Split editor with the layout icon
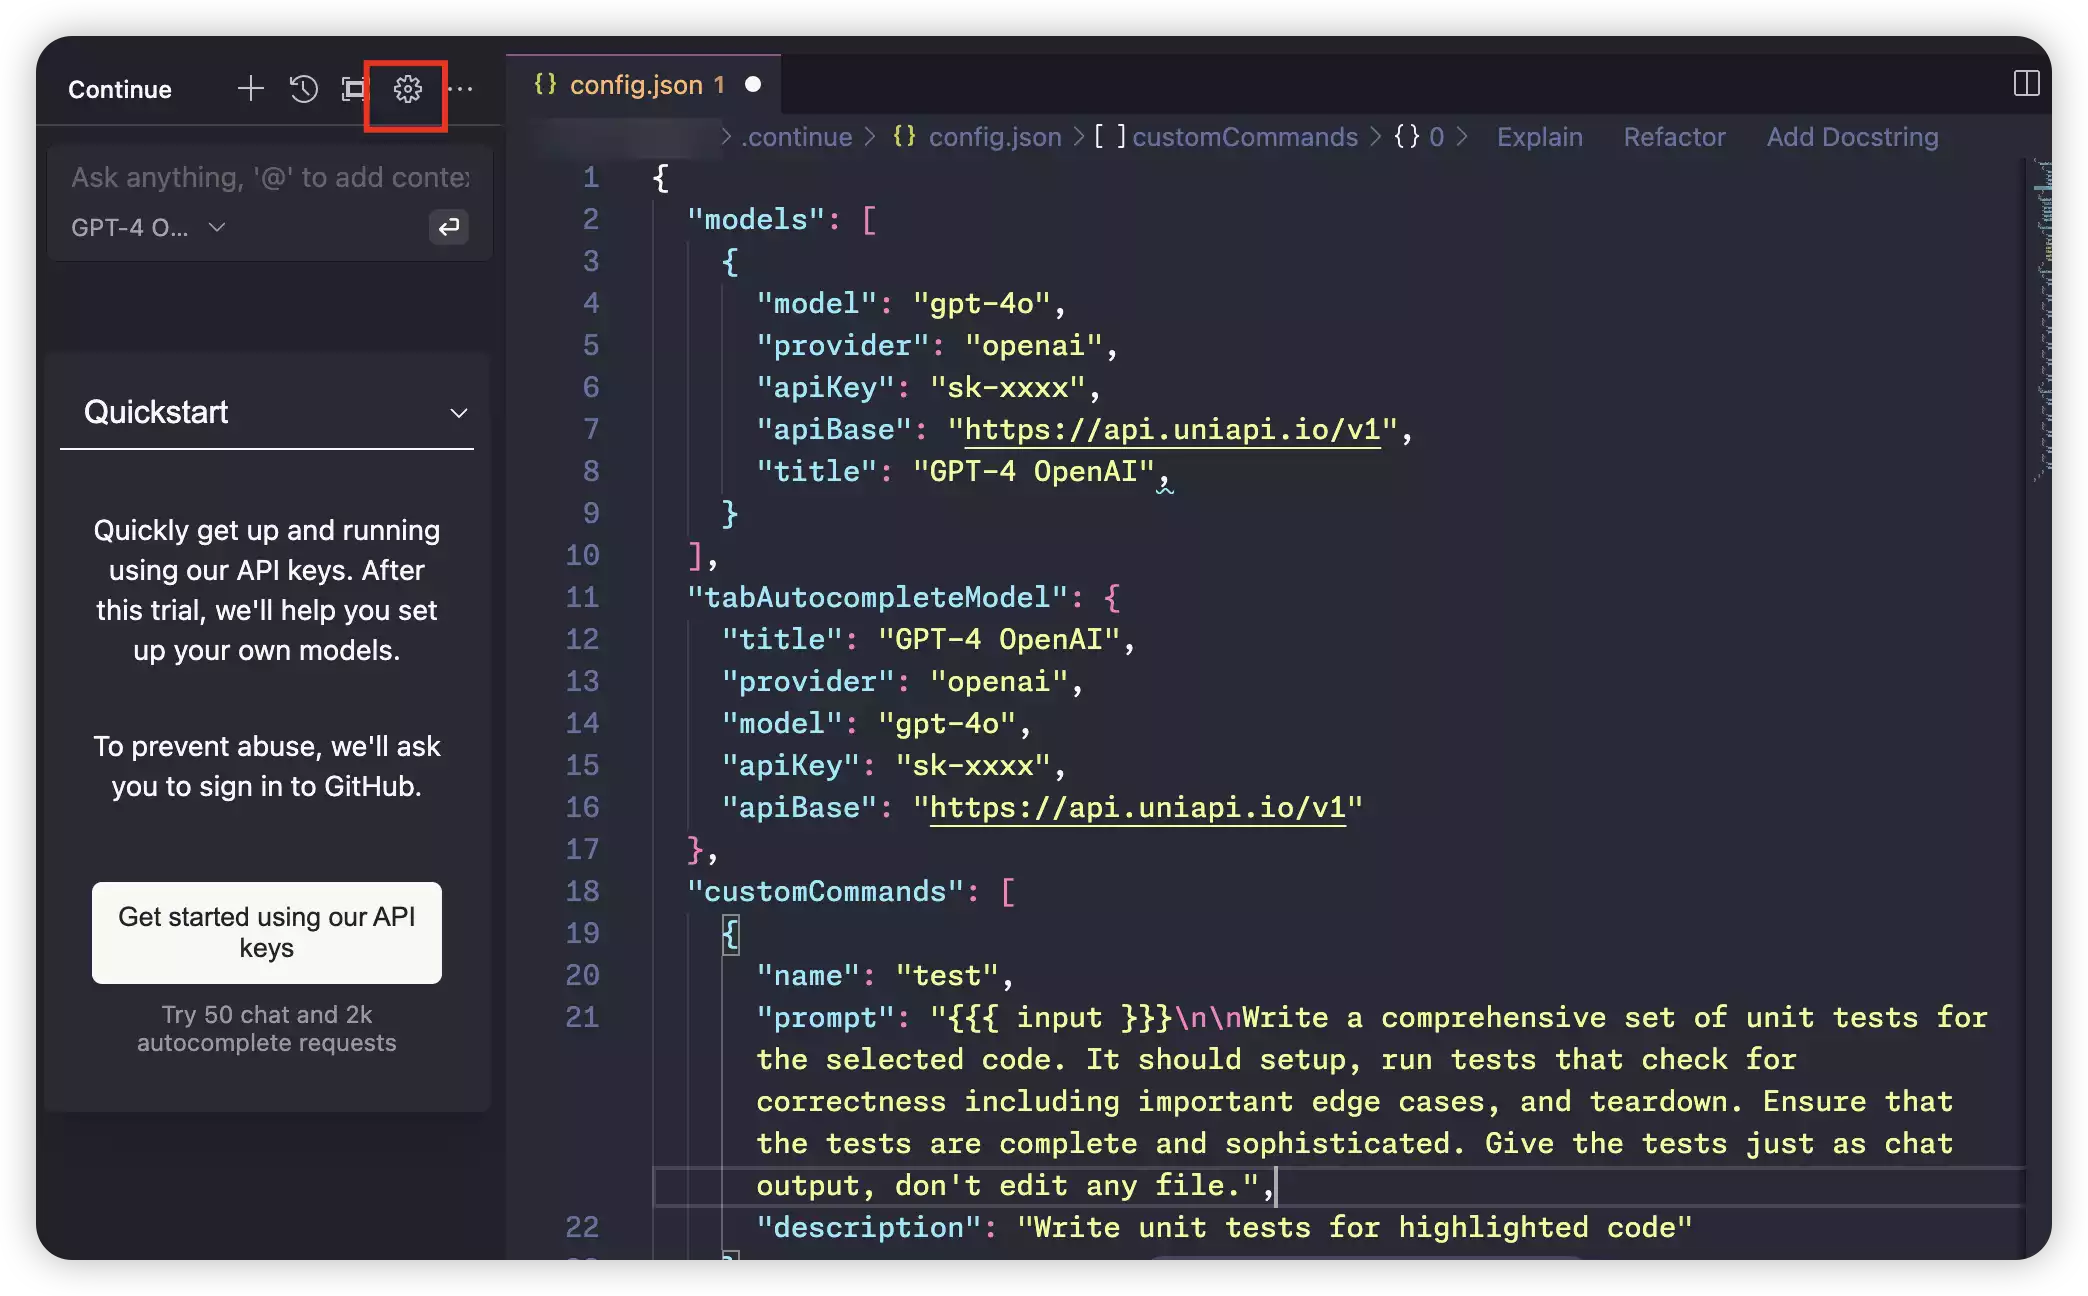Viewport: 2088px width, 1296px height. (2026, 84)
